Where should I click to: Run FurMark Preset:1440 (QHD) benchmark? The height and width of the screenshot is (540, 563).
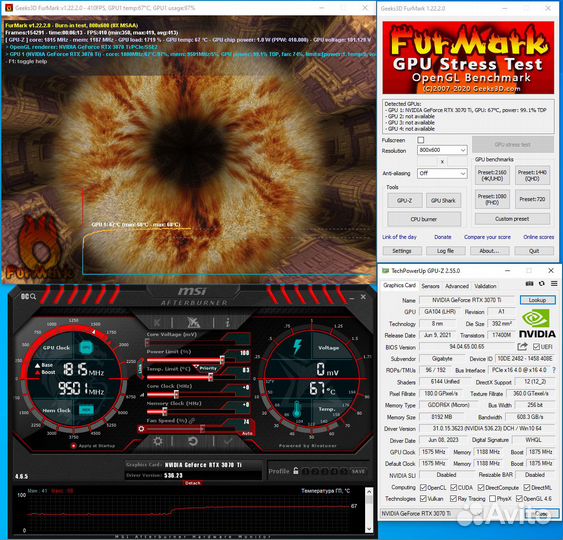pos(532,175)
